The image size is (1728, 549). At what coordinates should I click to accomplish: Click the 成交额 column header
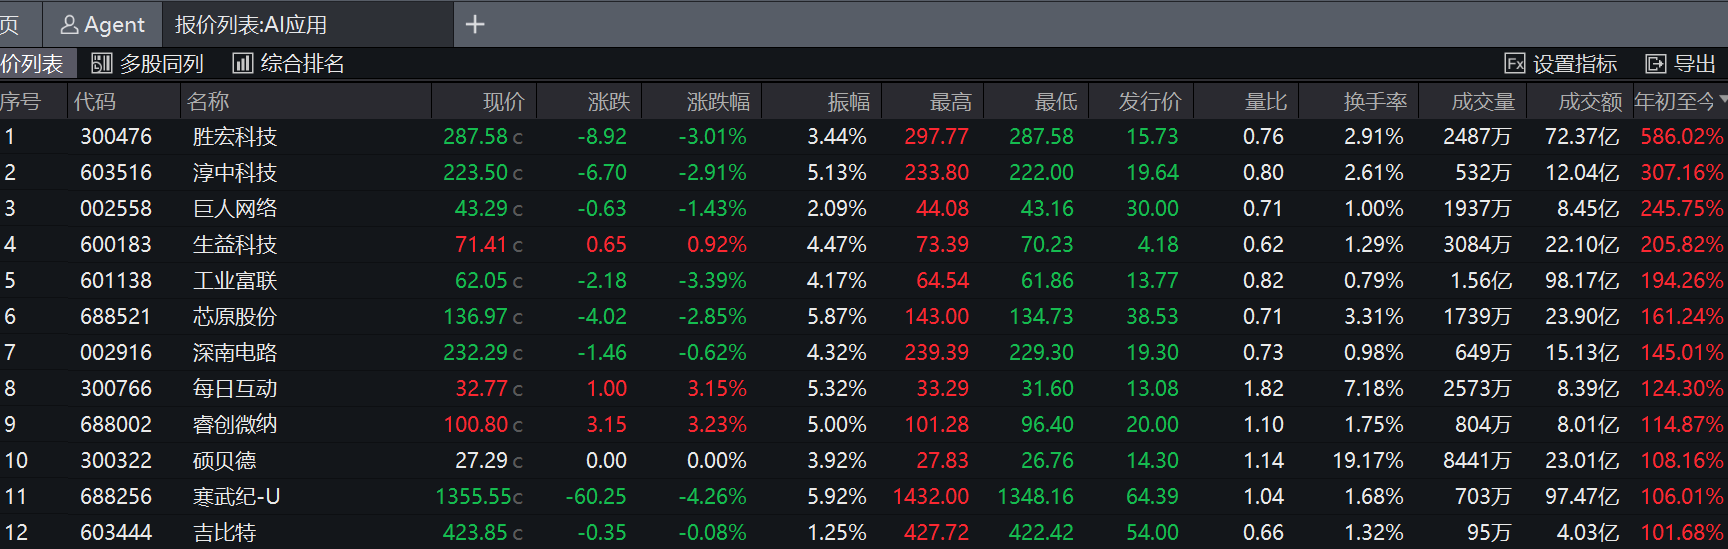click(1589, 102)
